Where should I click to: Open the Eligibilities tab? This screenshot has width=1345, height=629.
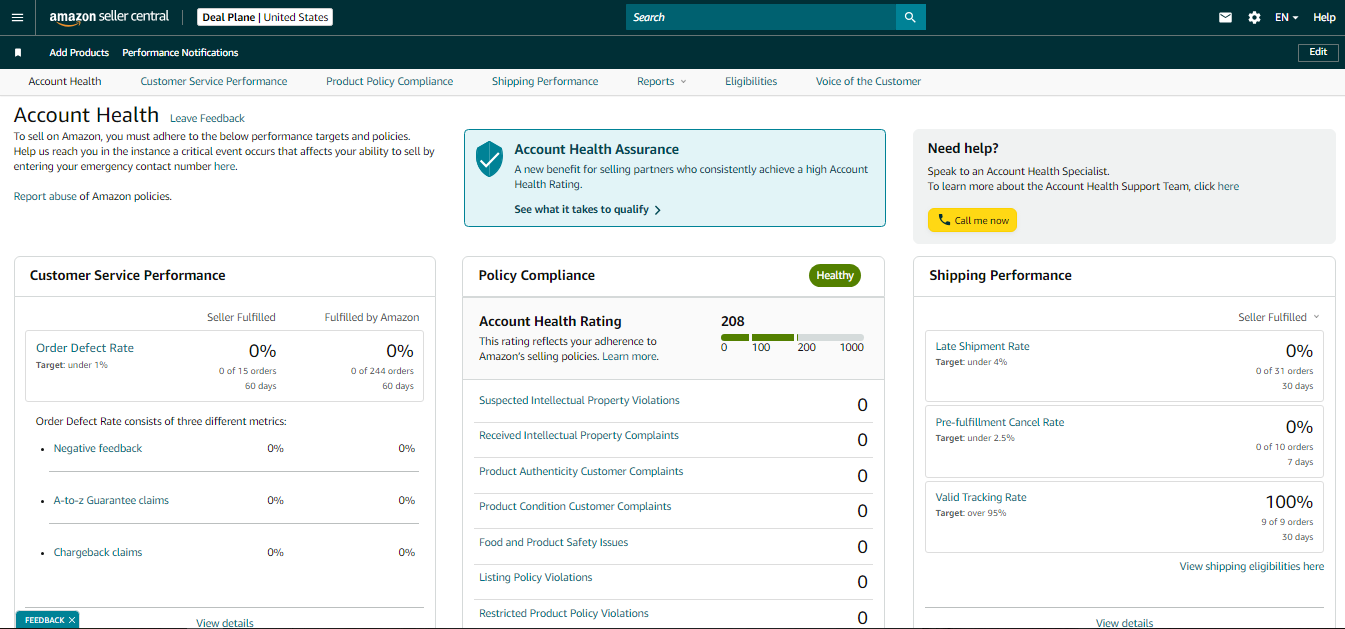[x=751, y=81]
